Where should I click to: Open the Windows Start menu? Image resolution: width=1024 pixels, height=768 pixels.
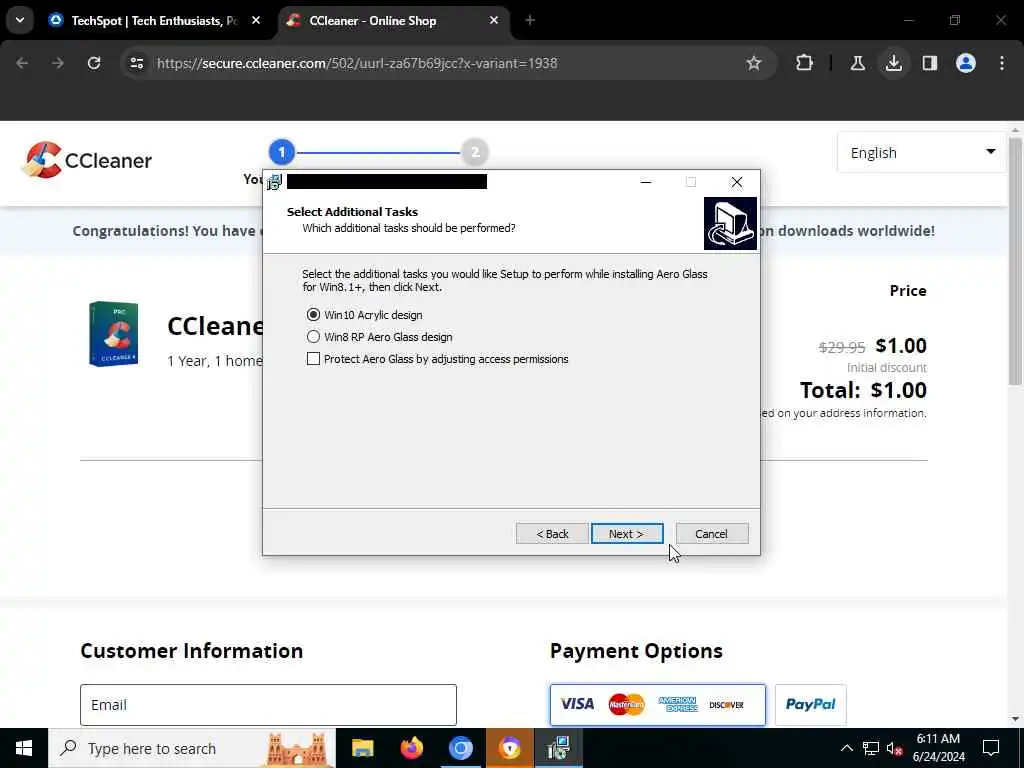point(24,748)
